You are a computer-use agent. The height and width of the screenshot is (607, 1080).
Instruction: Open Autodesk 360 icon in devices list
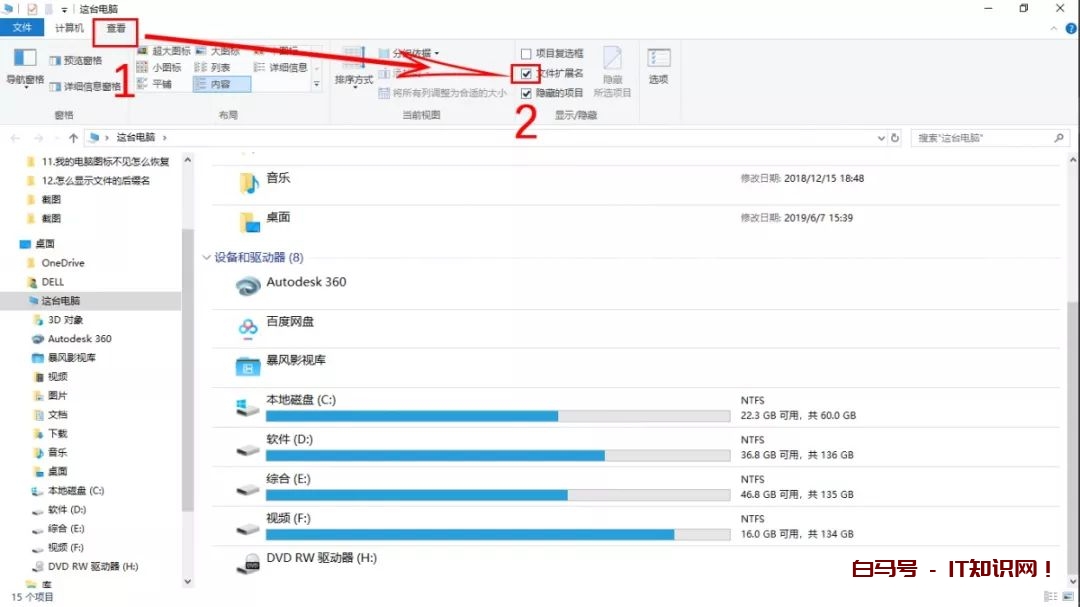[x=248, y=286]
